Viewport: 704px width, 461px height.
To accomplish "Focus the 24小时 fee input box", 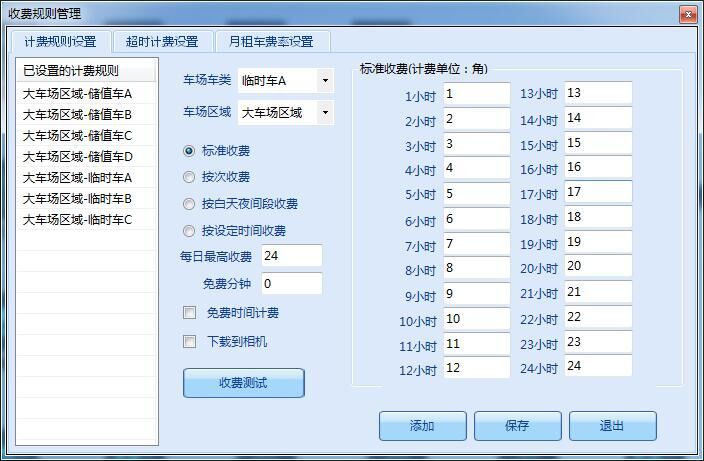I will pyautogui.click(x=597, y=367).
